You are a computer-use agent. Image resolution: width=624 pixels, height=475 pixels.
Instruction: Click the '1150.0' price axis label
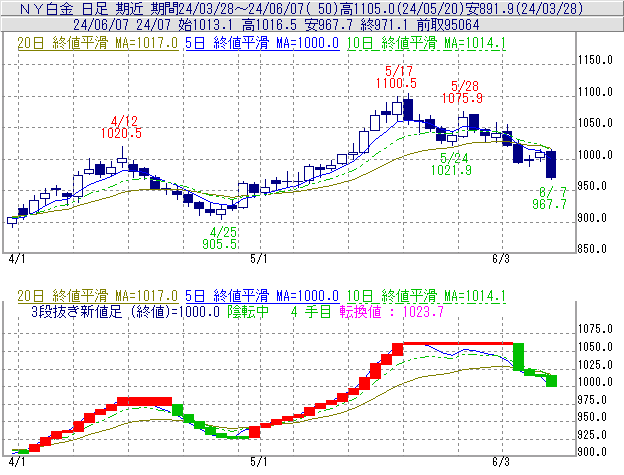(x=595, y=60)
